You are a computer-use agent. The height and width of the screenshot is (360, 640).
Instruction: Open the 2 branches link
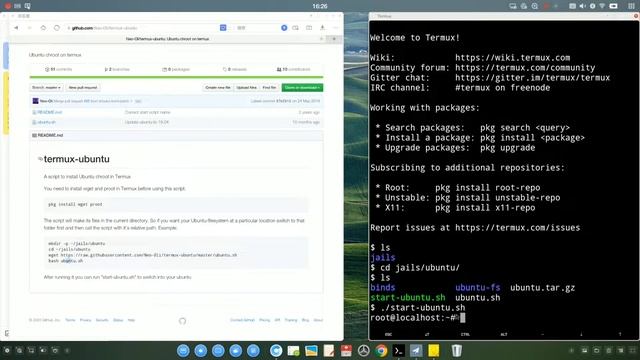coord(117,69)
